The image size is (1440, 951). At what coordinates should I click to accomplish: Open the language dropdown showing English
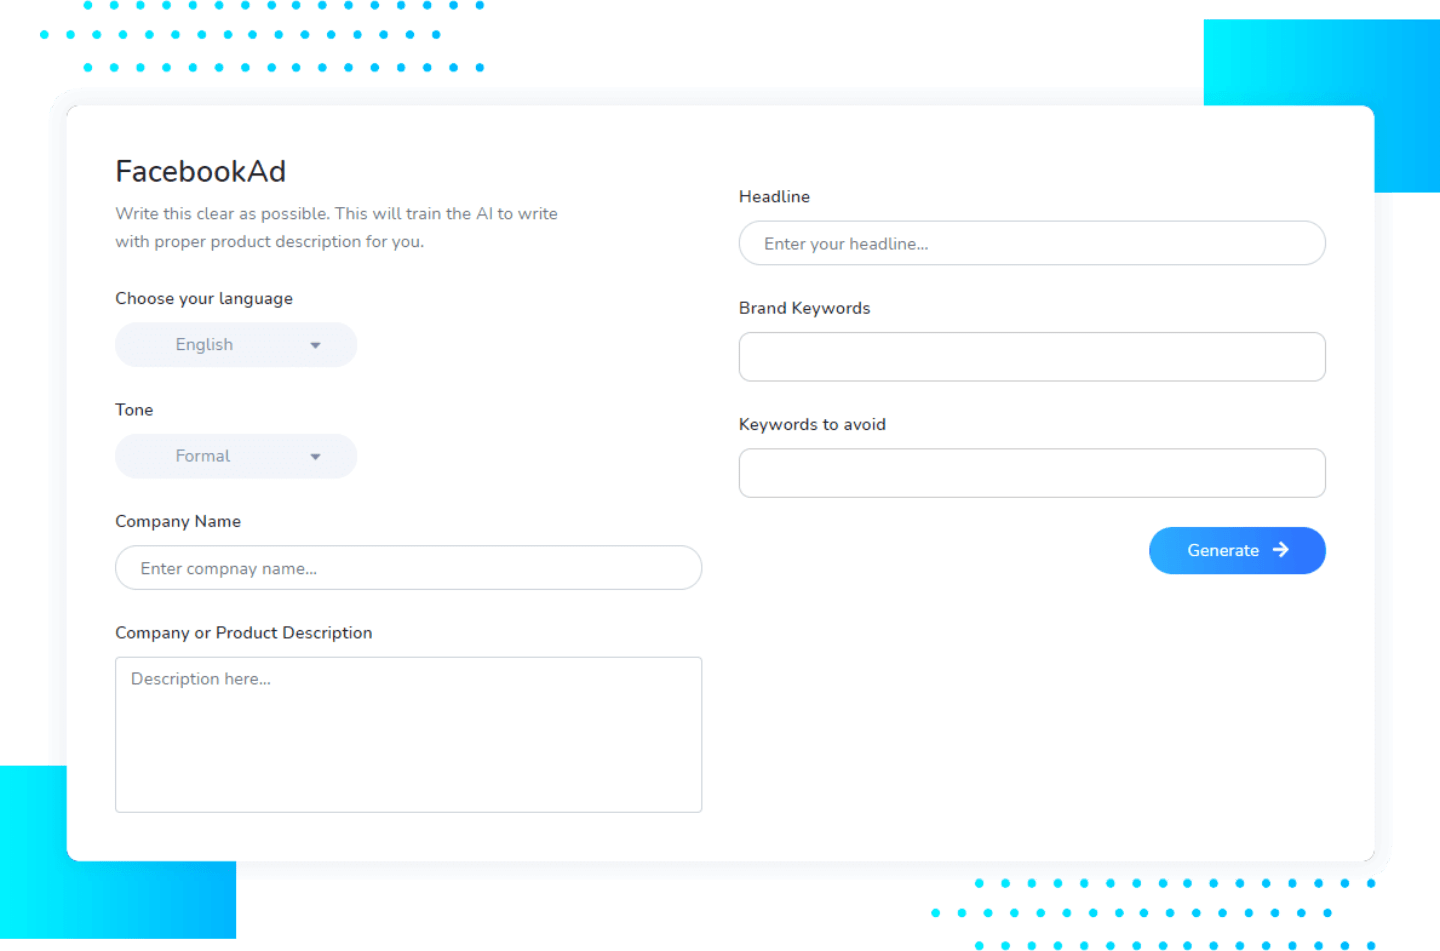pos(236,345)
